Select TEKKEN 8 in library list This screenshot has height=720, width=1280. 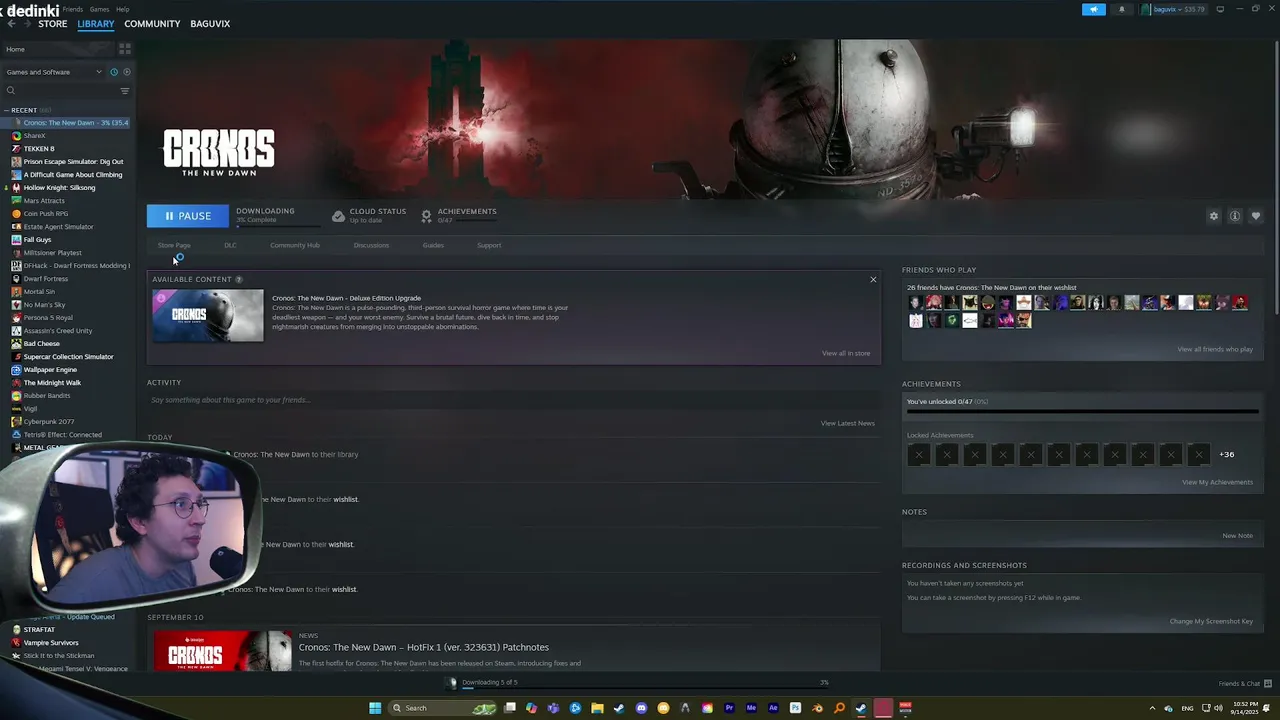[39, 148]
